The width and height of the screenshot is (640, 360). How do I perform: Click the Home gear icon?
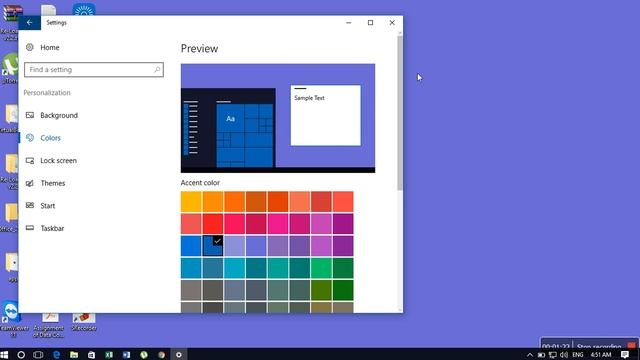[x=30, y=47]
